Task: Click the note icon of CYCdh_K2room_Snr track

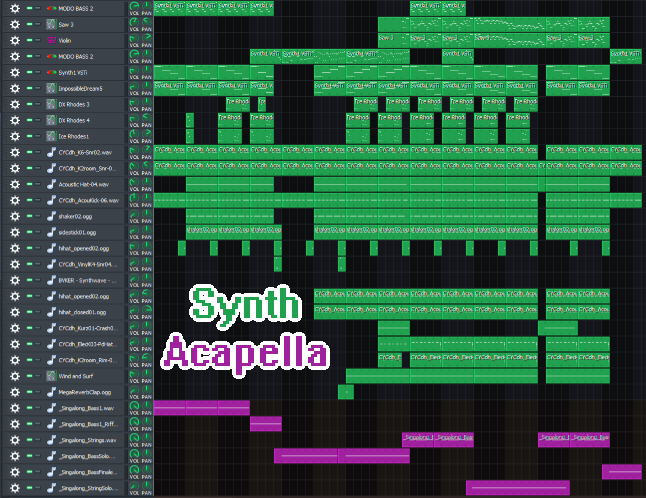Action: pos(51,168)
